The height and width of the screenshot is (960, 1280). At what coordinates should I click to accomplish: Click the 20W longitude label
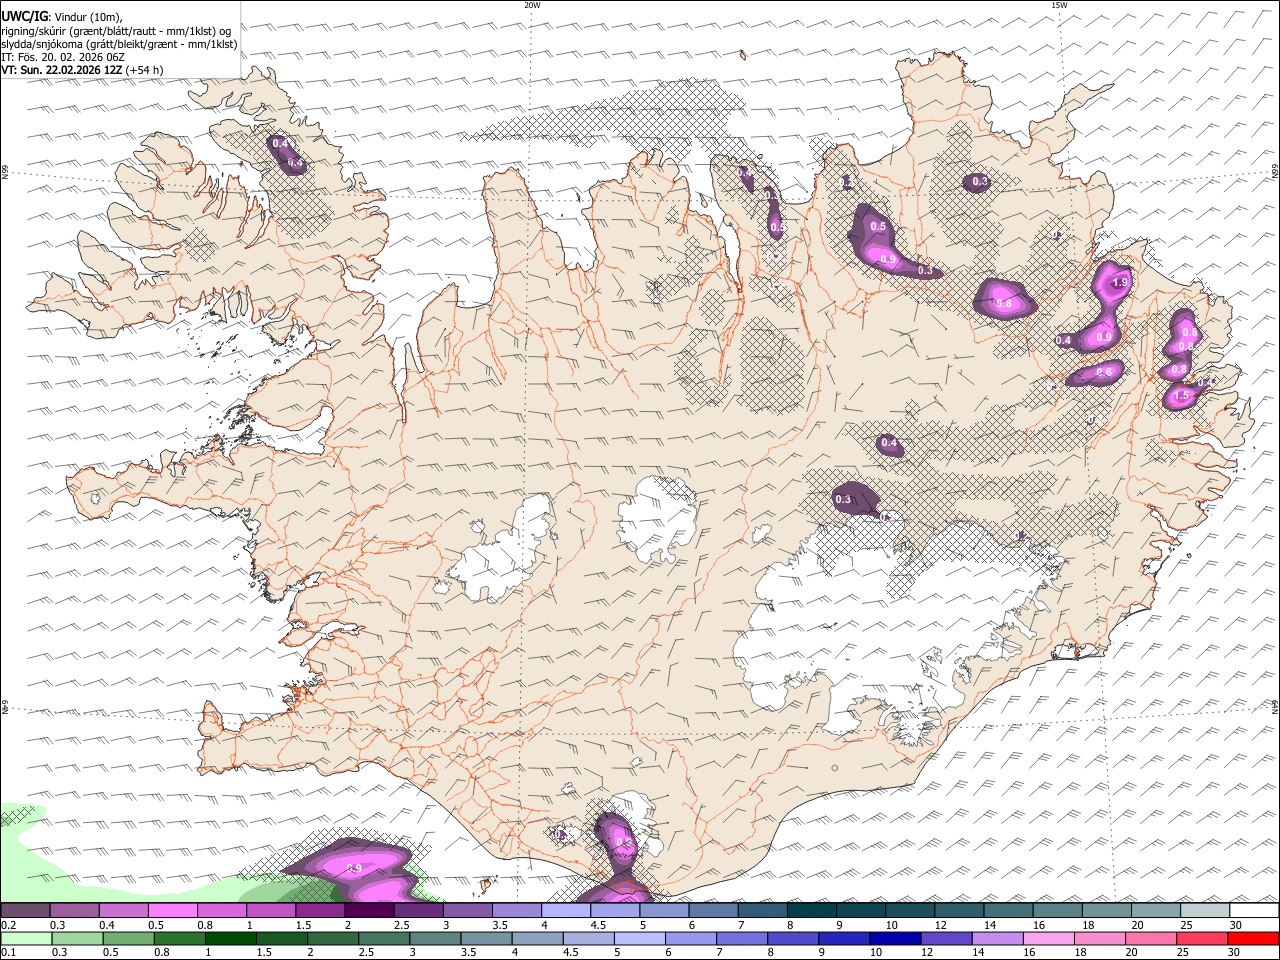pos(532,5)
